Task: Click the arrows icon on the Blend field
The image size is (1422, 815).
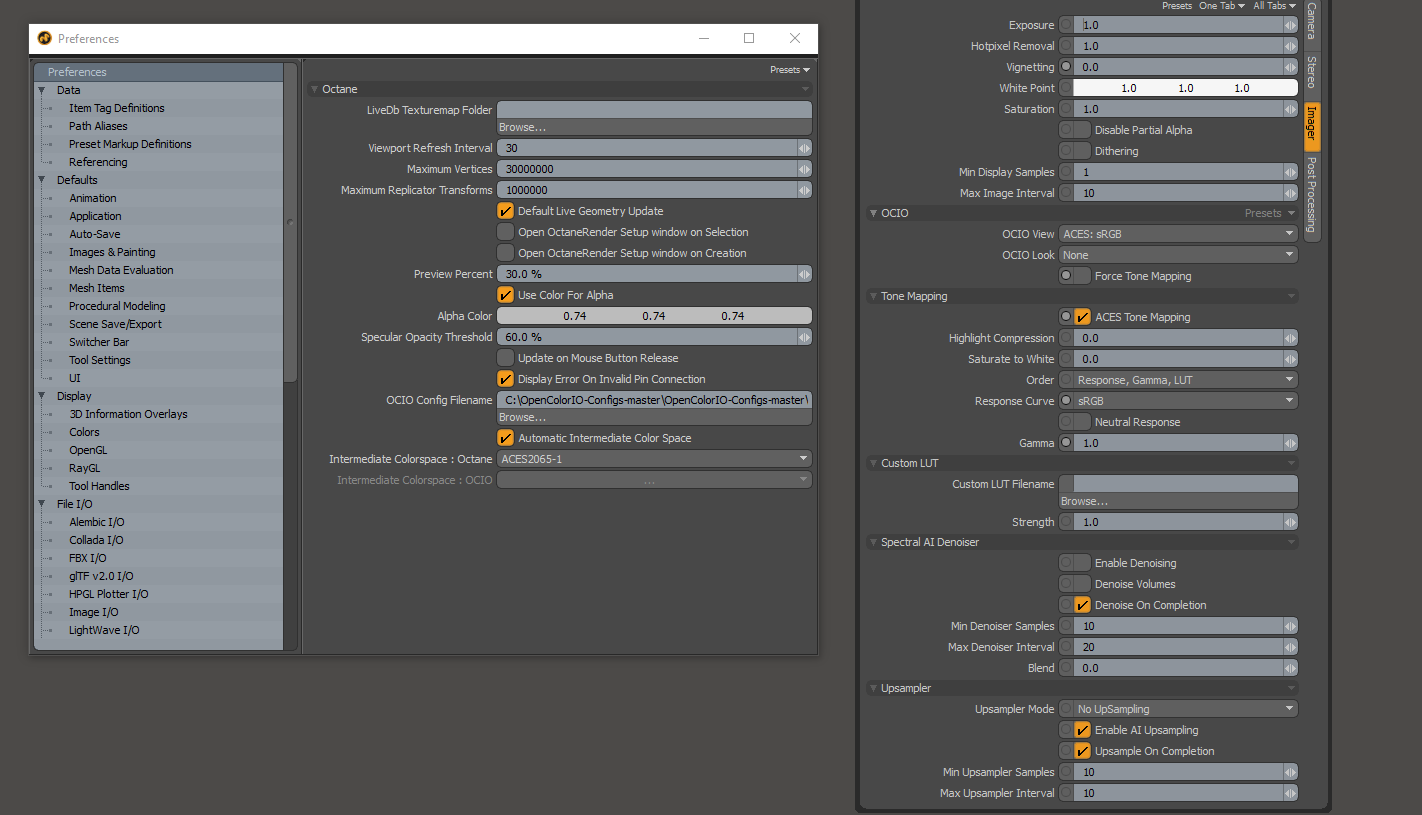Action: 1290,668
